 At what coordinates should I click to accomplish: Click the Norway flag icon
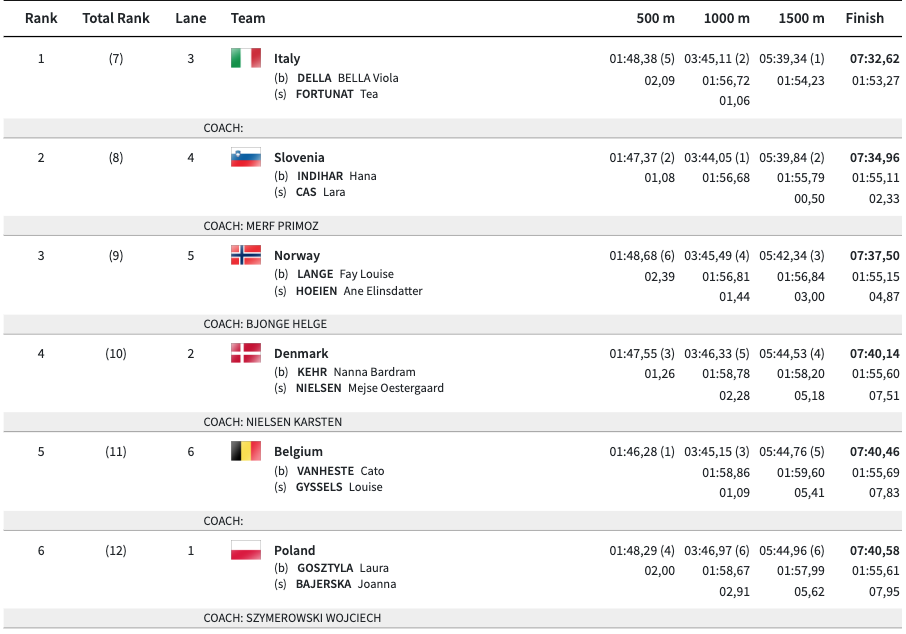point(246,255)
